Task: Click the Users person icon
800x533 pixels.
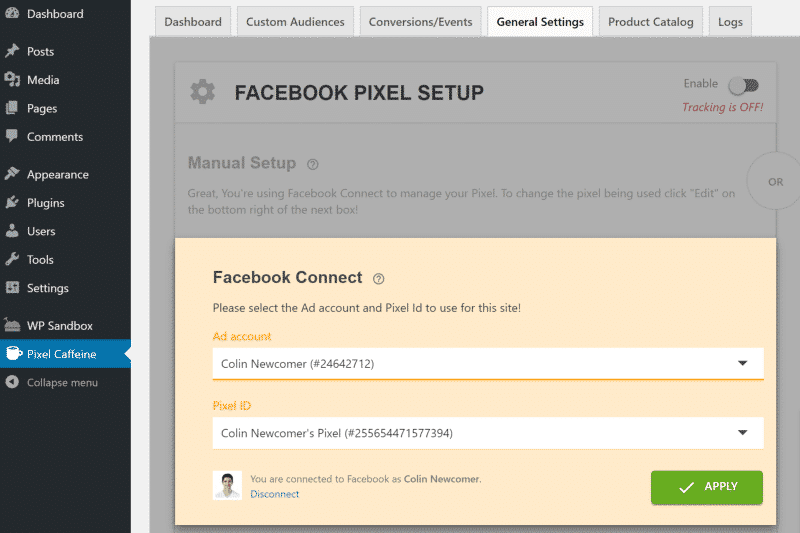Action: tap(12, 231)
